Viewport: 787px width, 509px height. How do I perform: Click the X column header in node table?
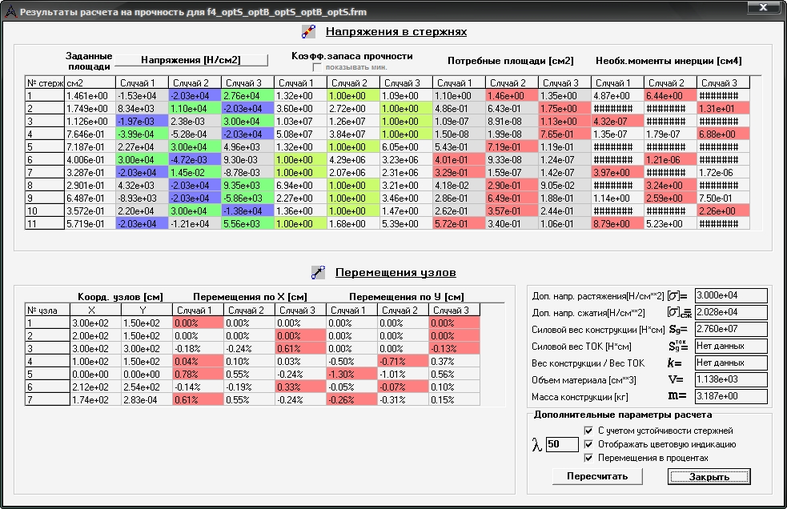95,310
